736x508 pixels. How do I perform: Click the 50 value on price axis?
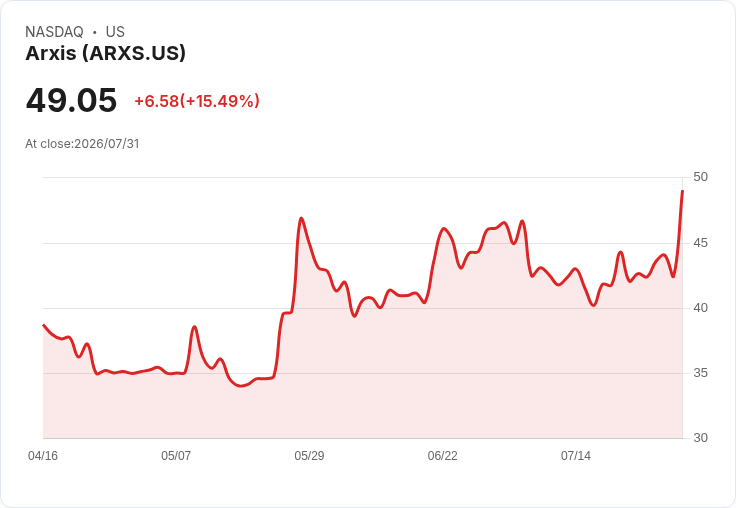pyautogui.click(x=700, y=177)
